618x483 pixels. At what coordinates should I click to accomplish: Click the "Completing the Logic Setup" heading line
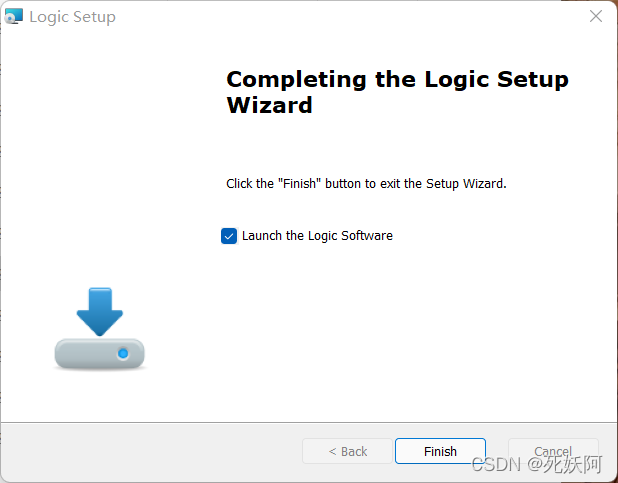pyautogui.click(x=397, y=80)
